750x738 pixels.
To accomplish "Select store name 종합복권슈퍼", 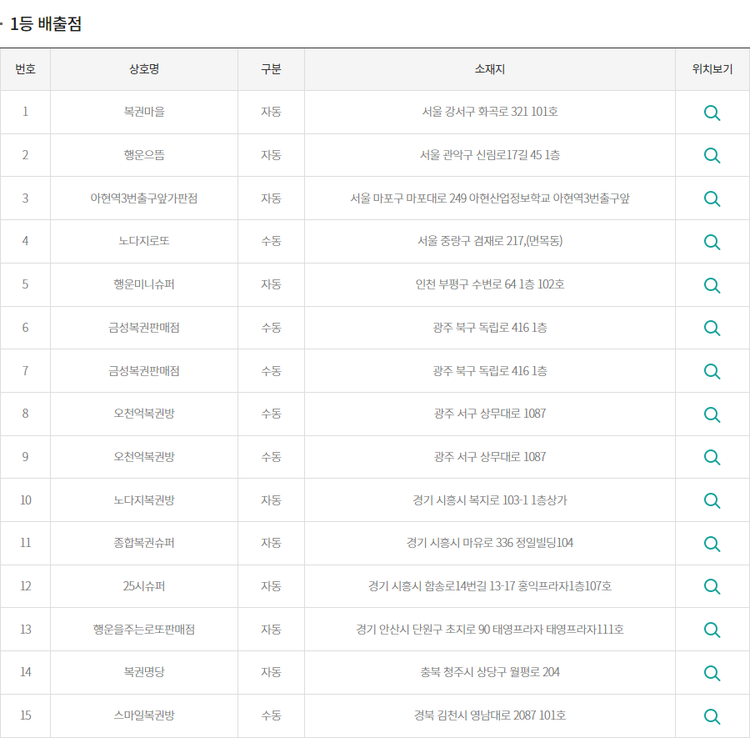I will (144, 543).
